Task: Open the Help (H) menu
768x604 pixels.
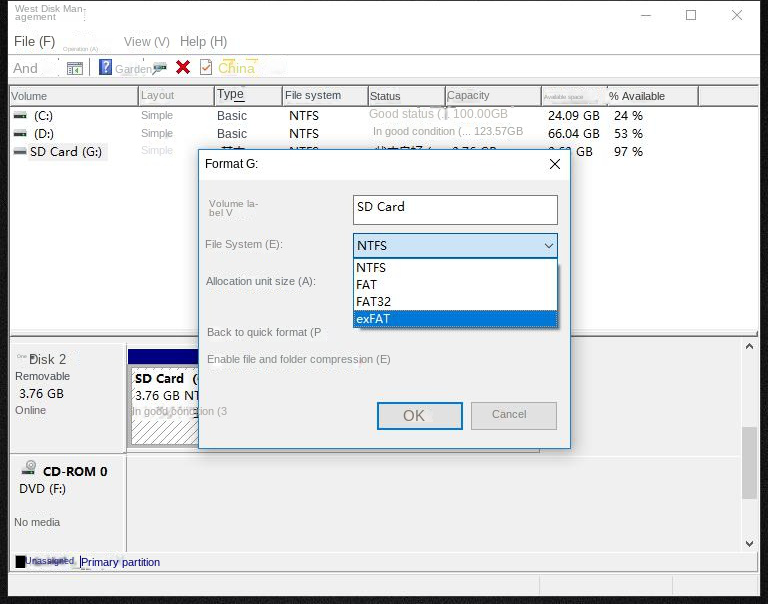Action: (203, 41)
